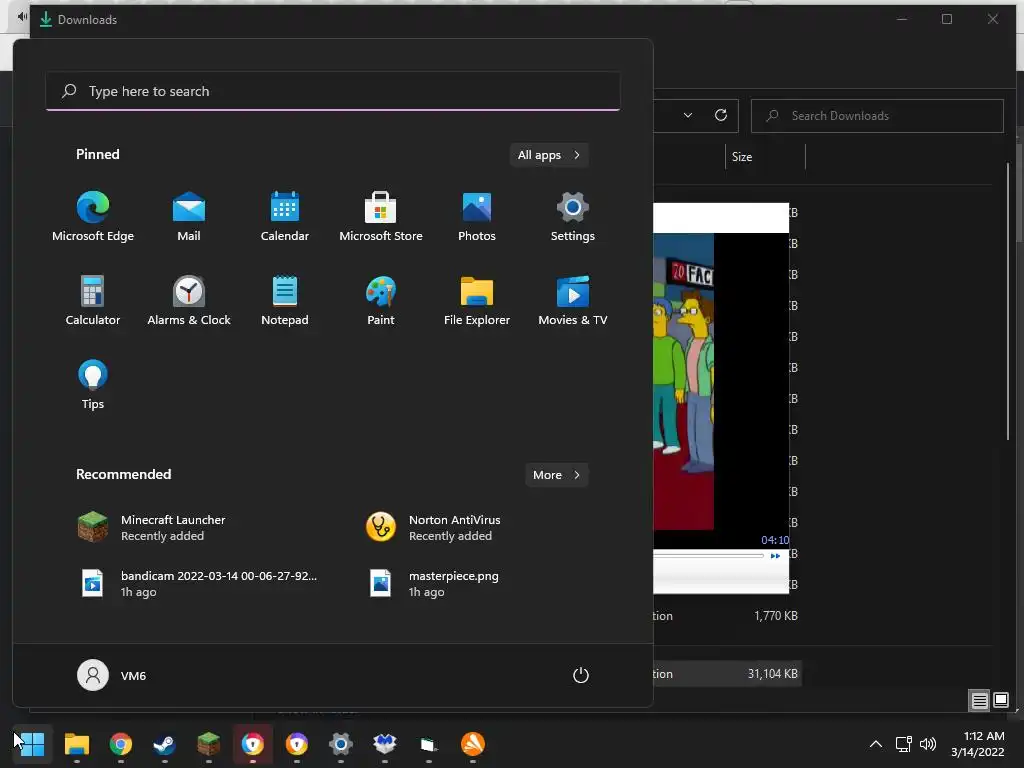
Task: Open the blue box taskbar app
Action: click(385, 744)
